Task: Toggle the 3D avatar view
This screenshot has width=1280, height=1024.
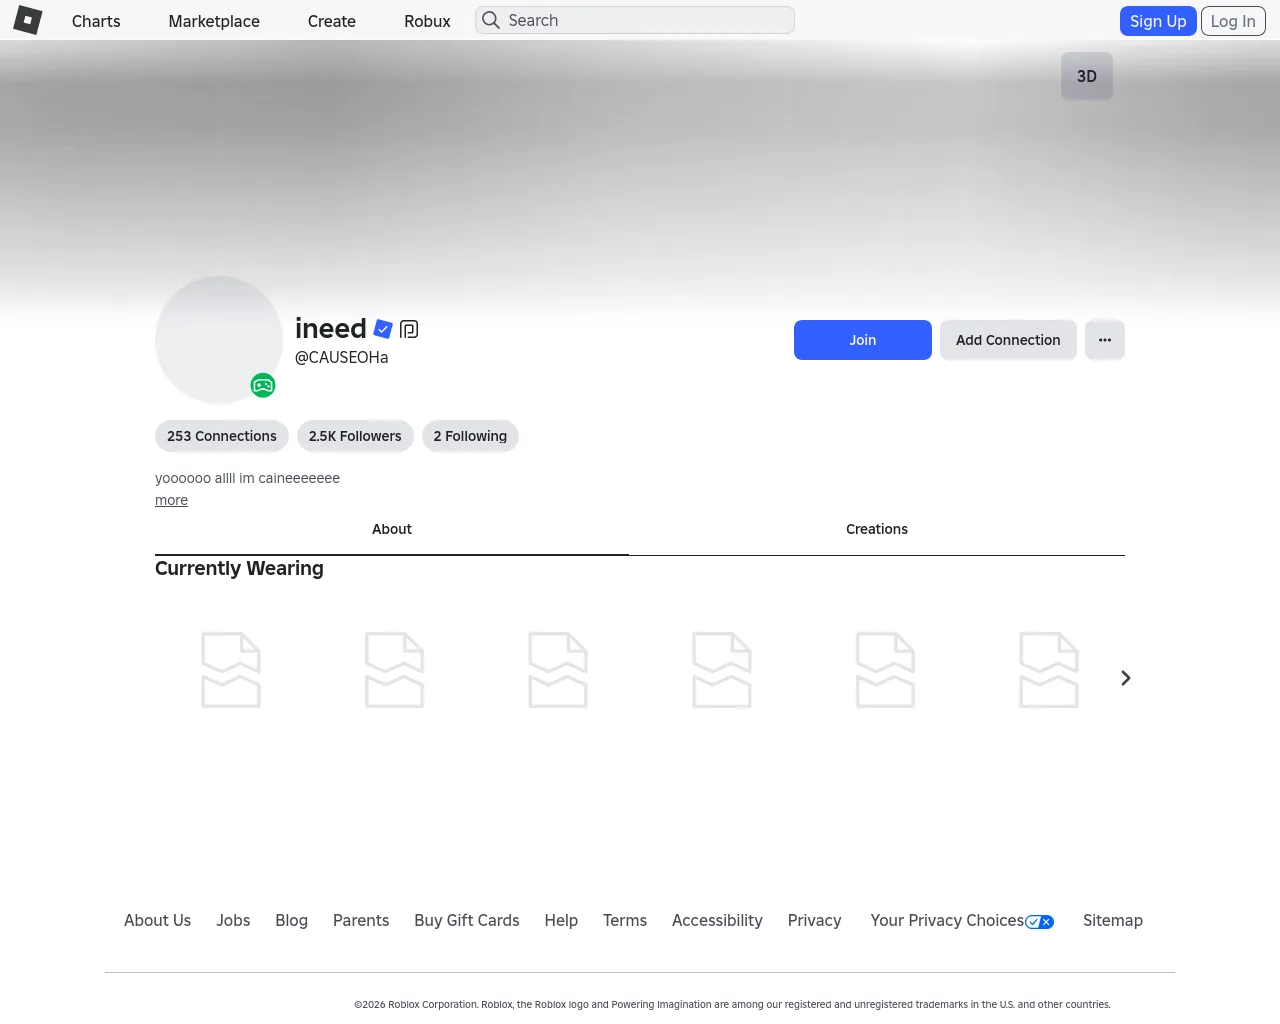Action: click(x=1087, y=76)
